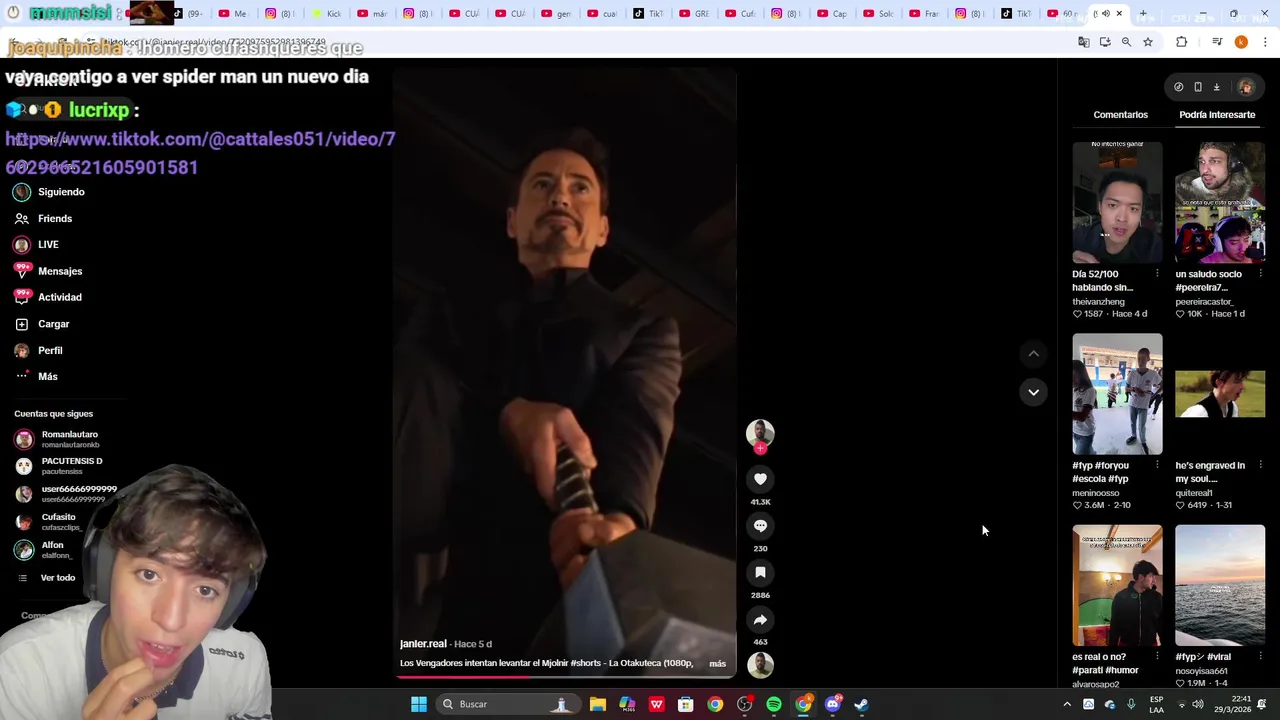Open Steam from the taskbar

861,704
